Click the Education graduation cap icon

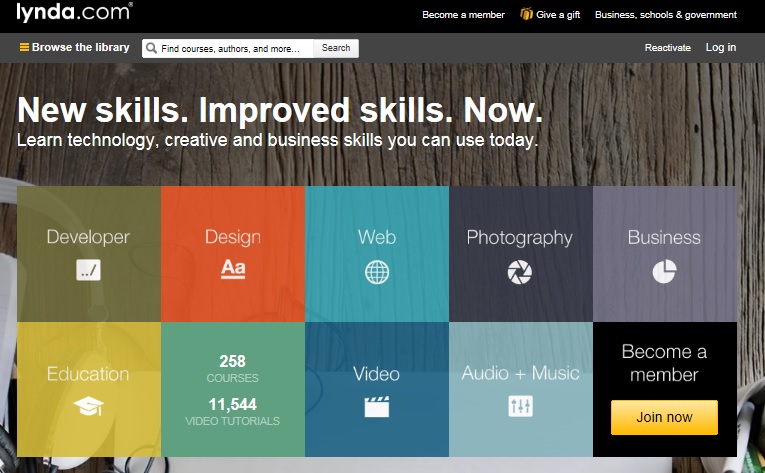88,405
